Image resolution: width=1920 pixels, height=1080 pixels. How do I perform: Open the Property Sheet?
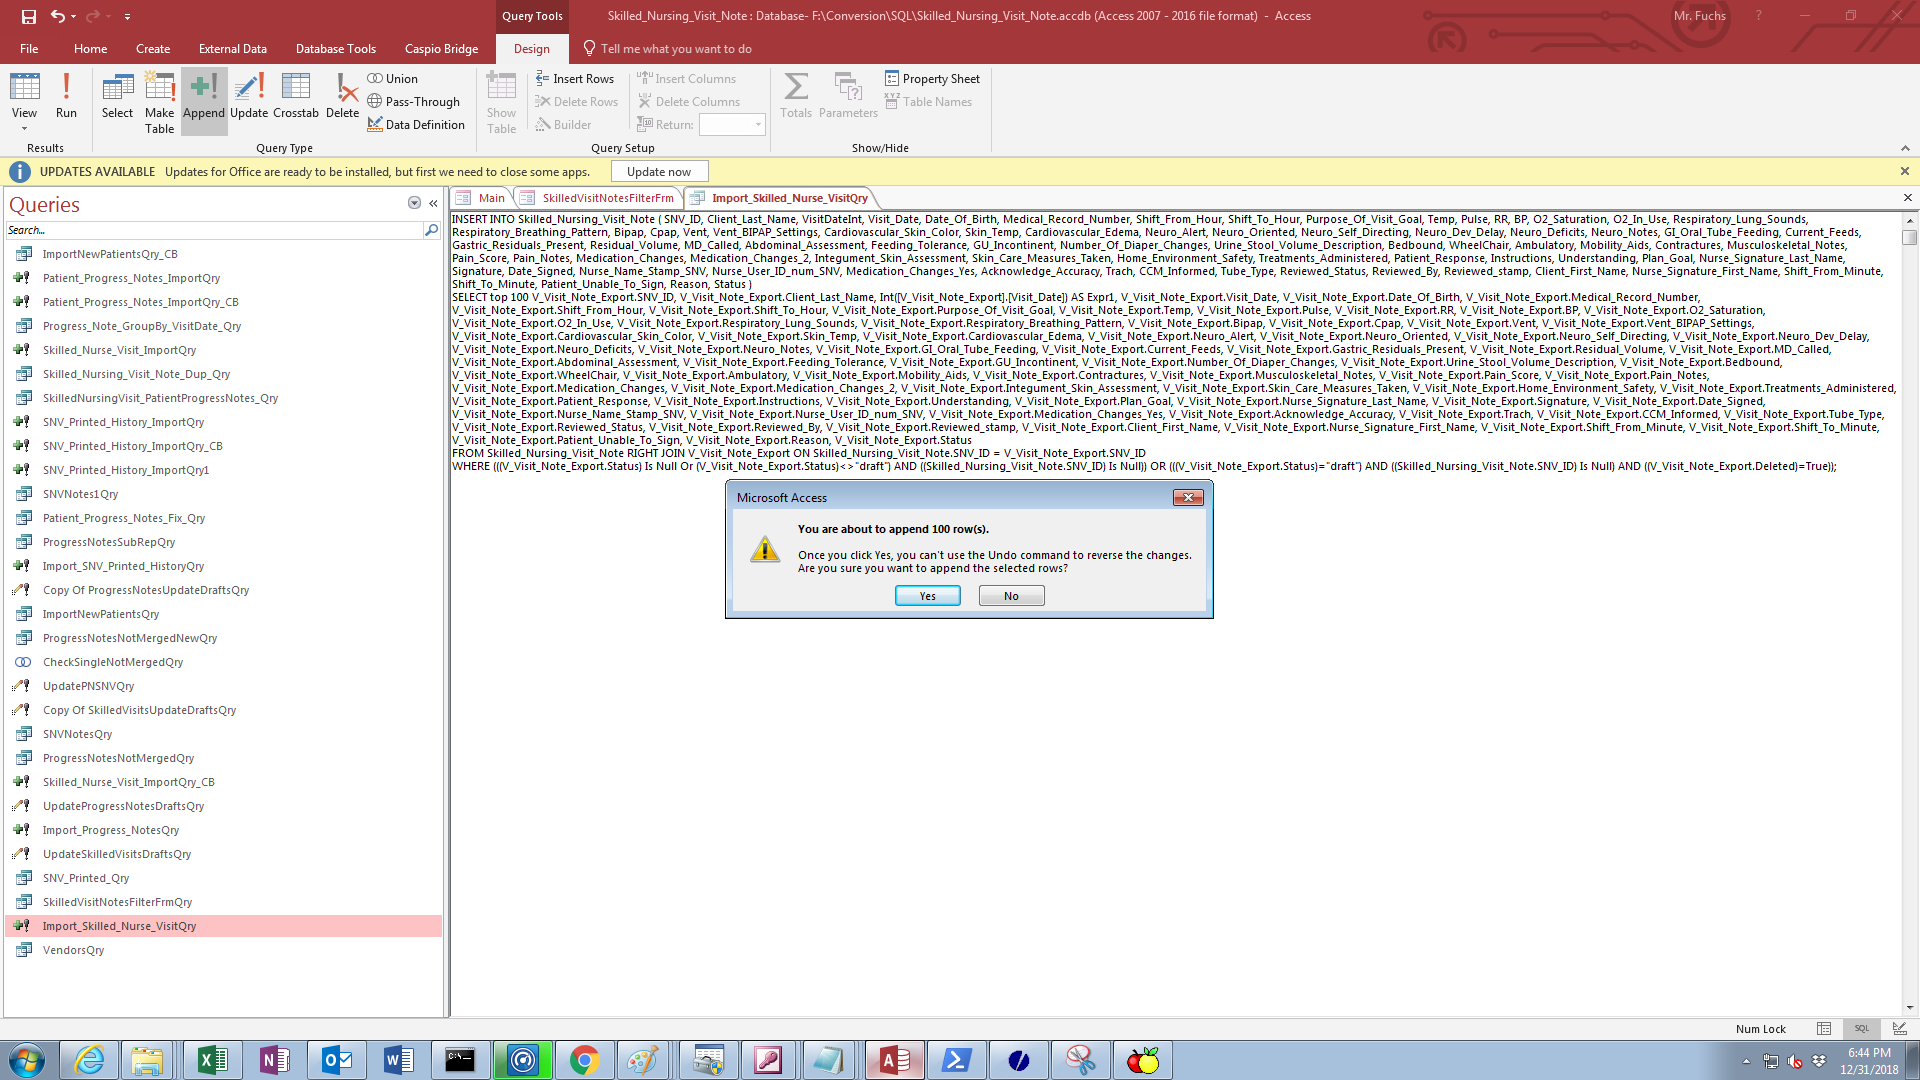[932, 78]
